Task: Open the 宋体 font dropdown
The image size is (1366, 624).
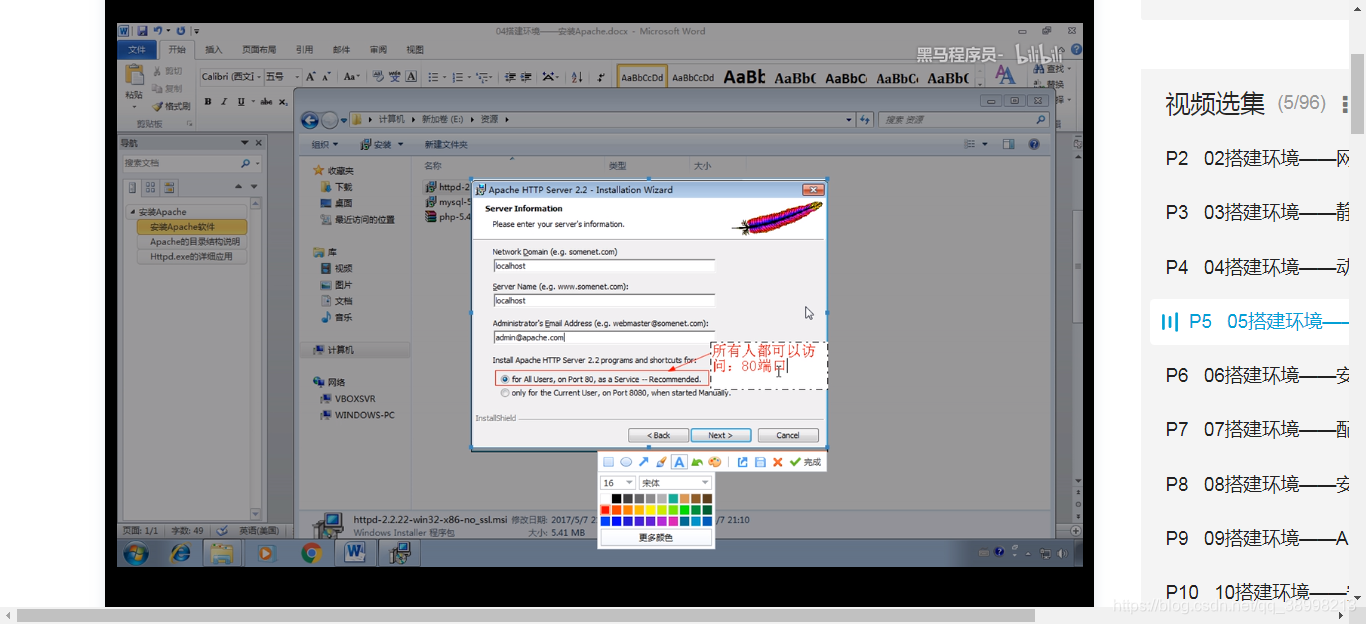Action: pos(676,483)
